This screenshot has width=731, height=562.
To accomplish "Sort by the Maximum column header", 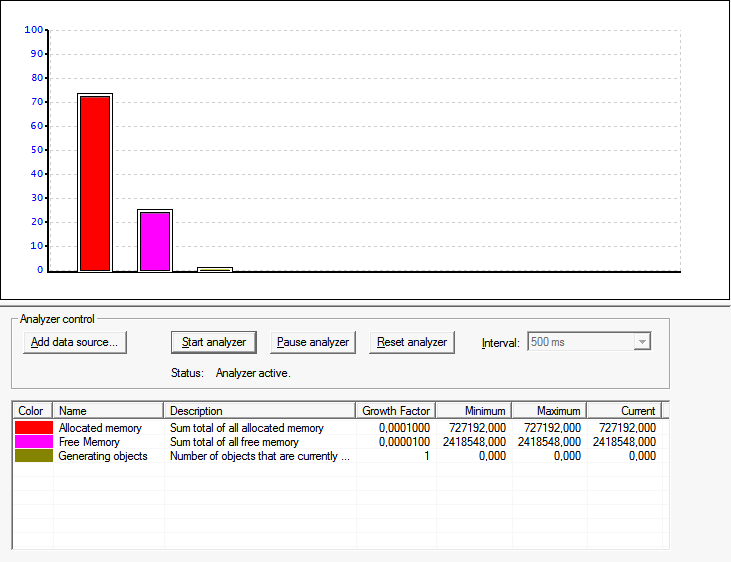I will tap(549, 410).
